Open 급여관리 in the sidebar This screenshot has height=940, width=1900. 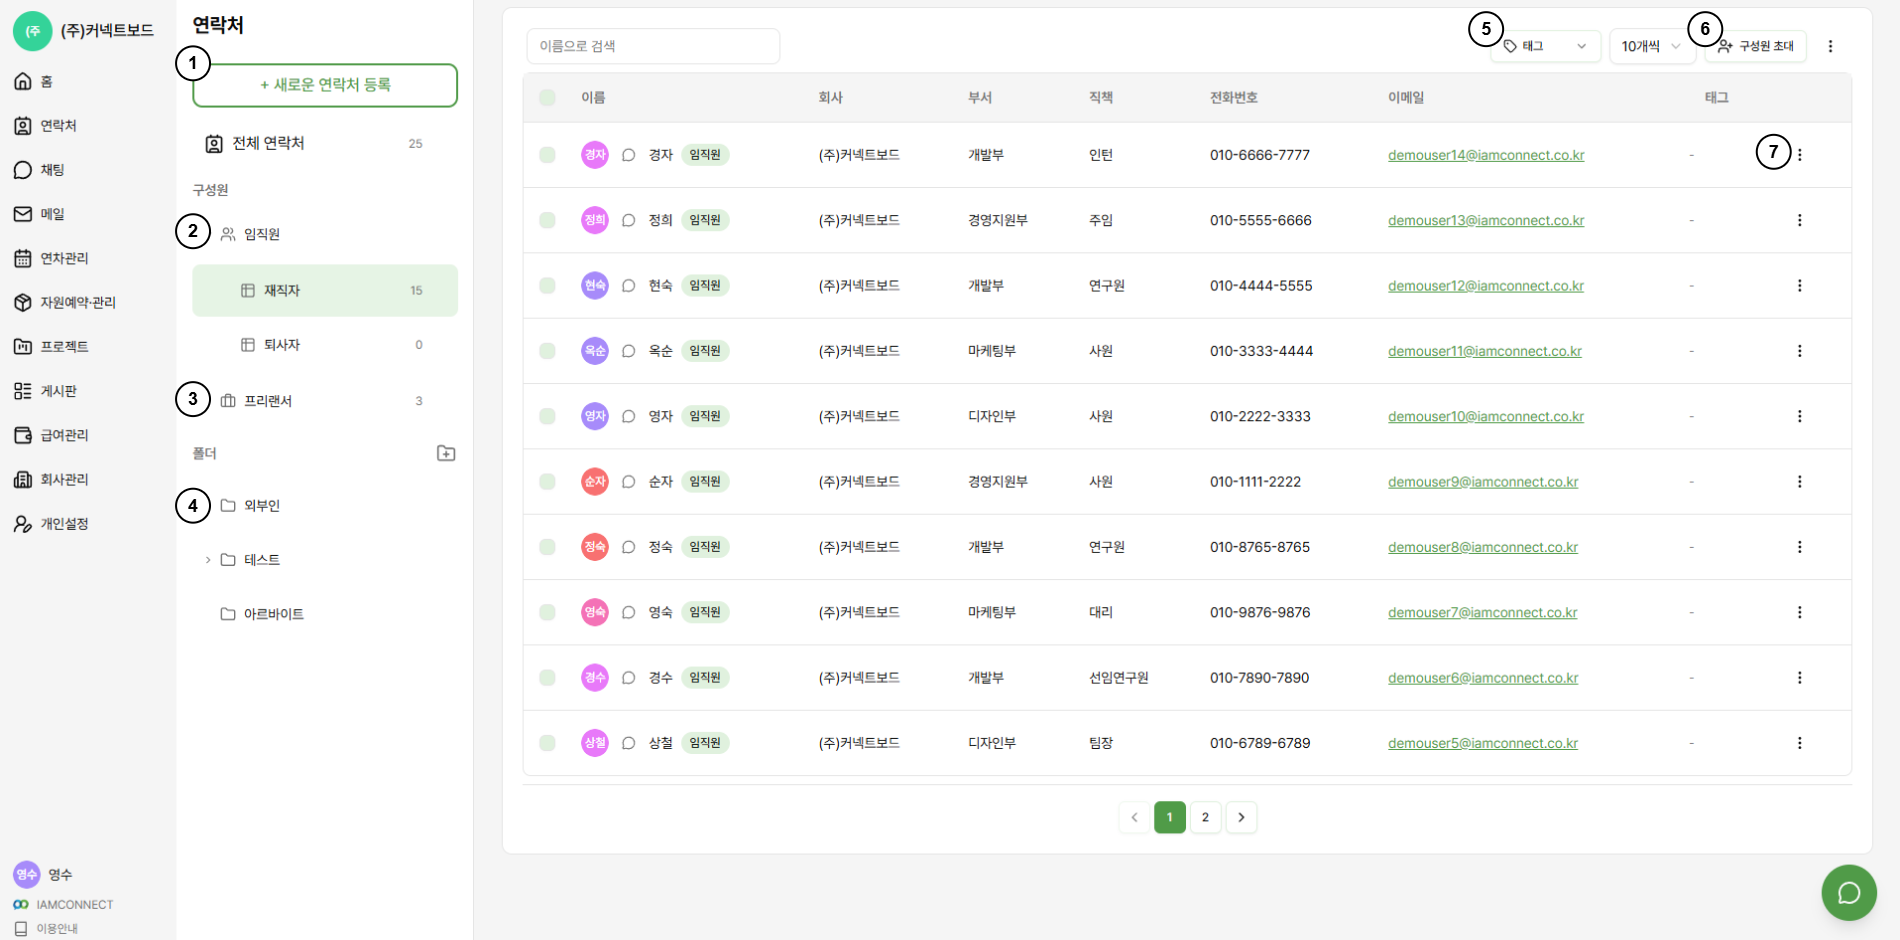(52, 435)
